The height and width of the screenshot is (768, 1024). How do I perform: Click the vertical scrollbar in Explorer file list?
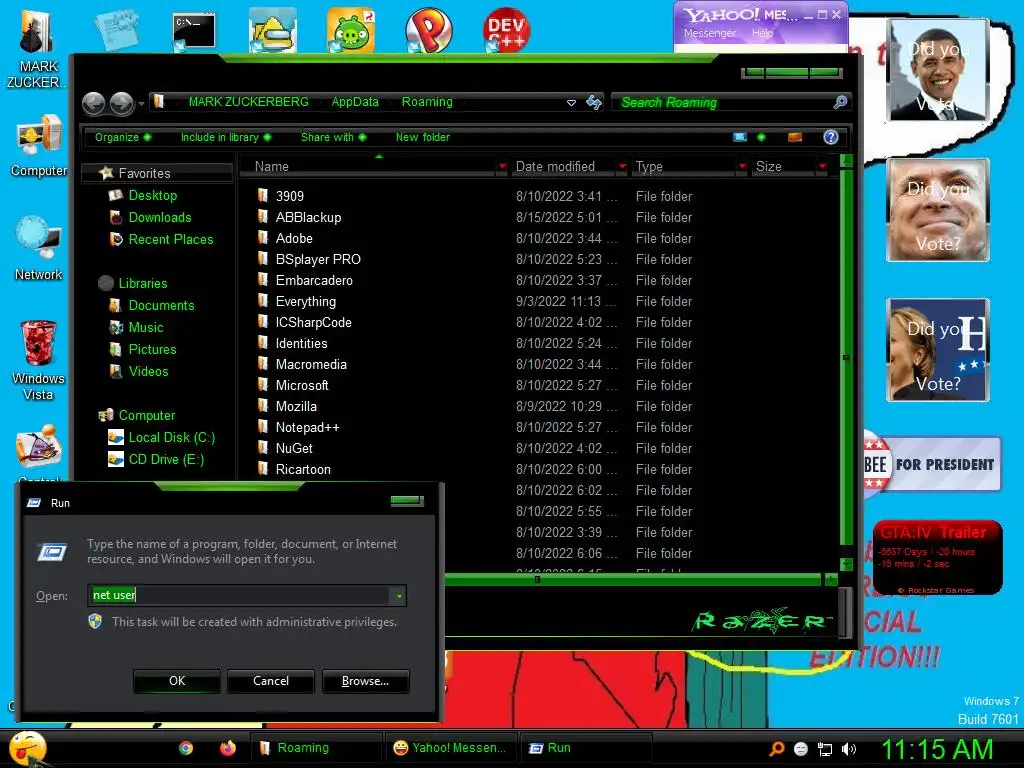point(846,358)
